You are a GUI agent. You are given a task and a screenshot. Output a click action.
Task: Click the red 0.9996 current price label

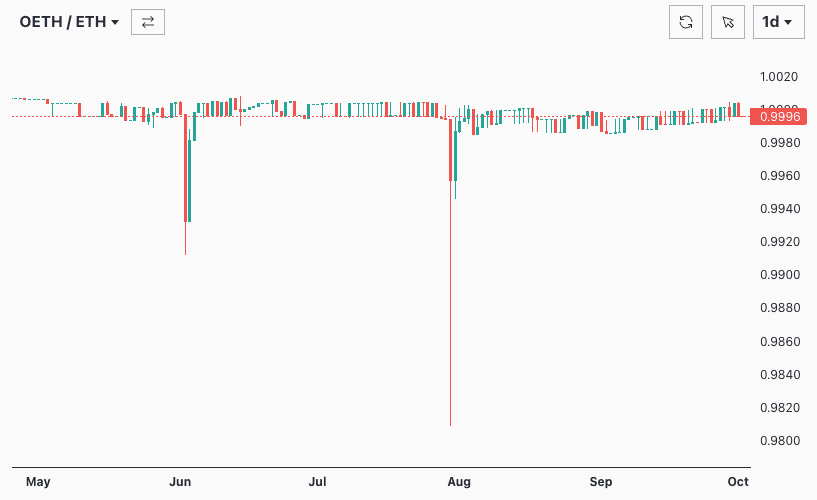point(778,117)
